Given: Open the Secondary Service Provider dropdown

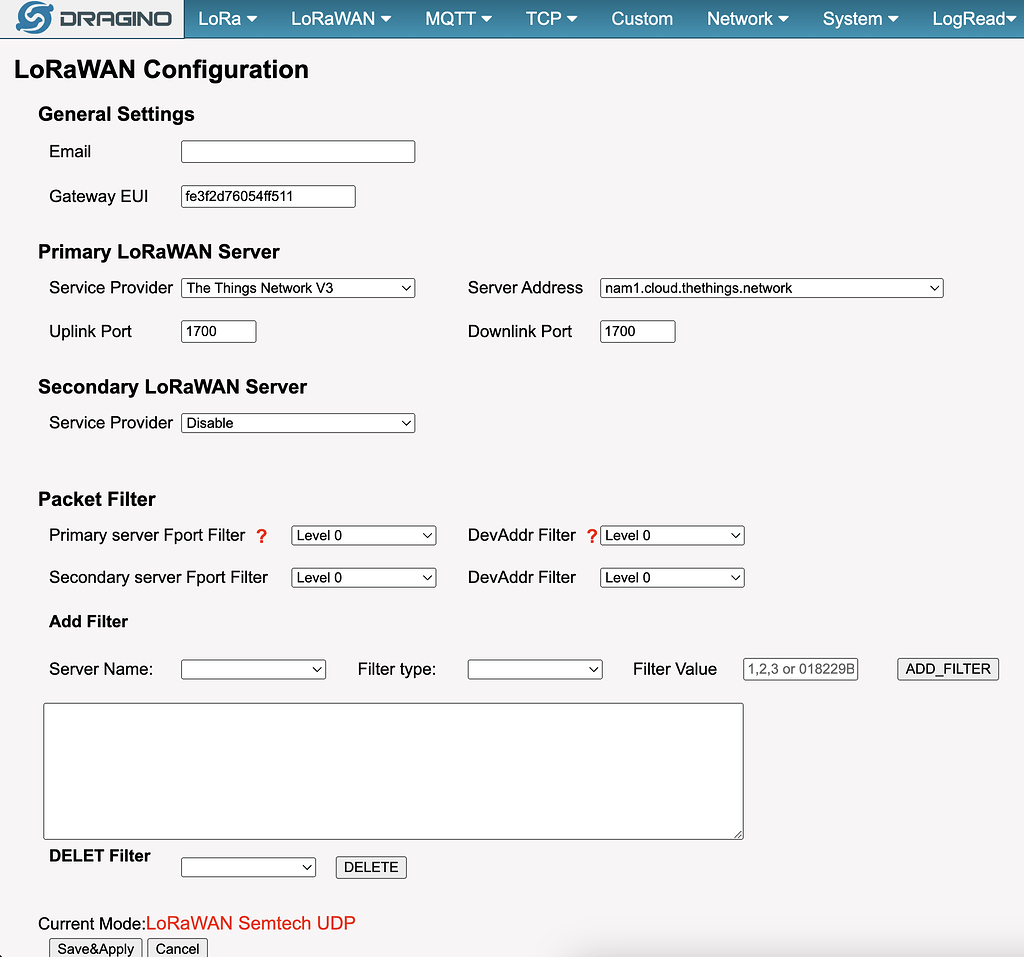Looking at the screenshot, I should [x=297, y=422].
